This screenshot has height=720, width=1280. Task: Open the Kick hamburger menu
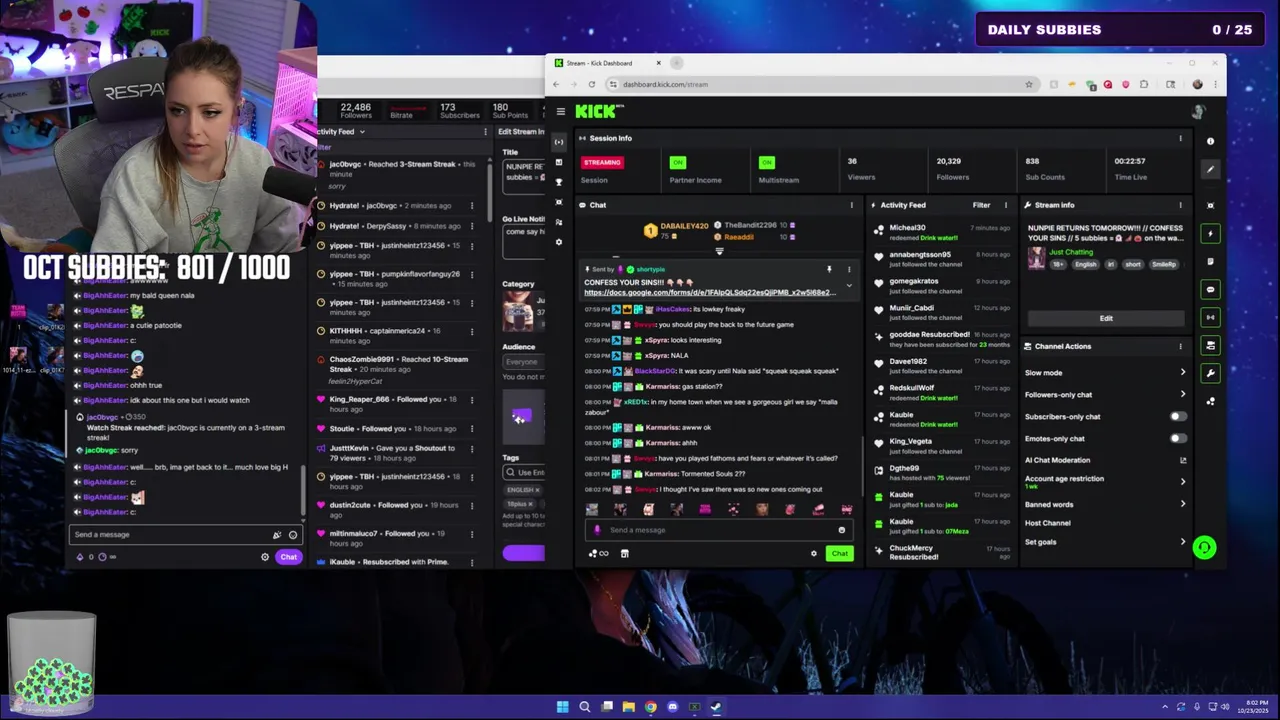(561, 111)
